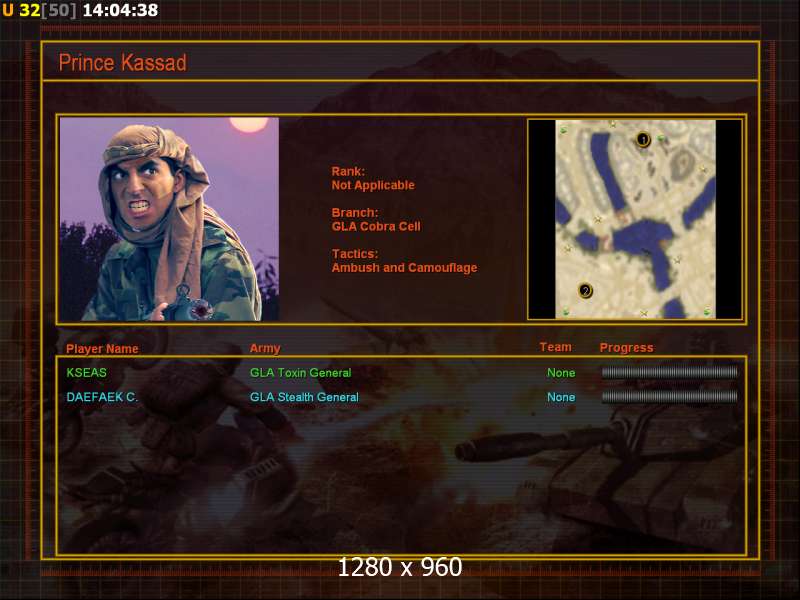Screen dimensions: 800x600
Task: Click the map preview thumbnail
Action: click(x=635, y=219)
